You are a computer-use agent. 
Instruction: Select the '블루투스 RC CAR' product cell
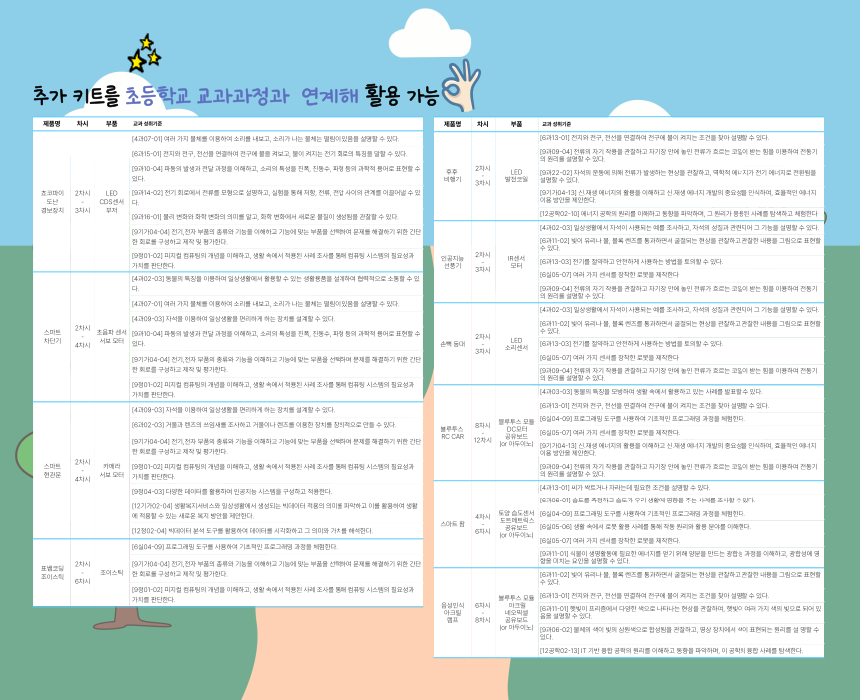(x=452, y=432)
